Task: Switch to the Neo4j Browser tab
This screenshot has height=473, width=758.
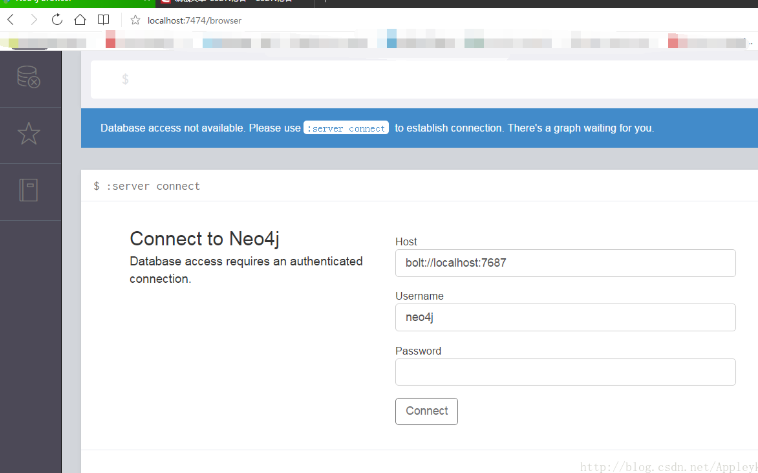Action: (77, 2)
